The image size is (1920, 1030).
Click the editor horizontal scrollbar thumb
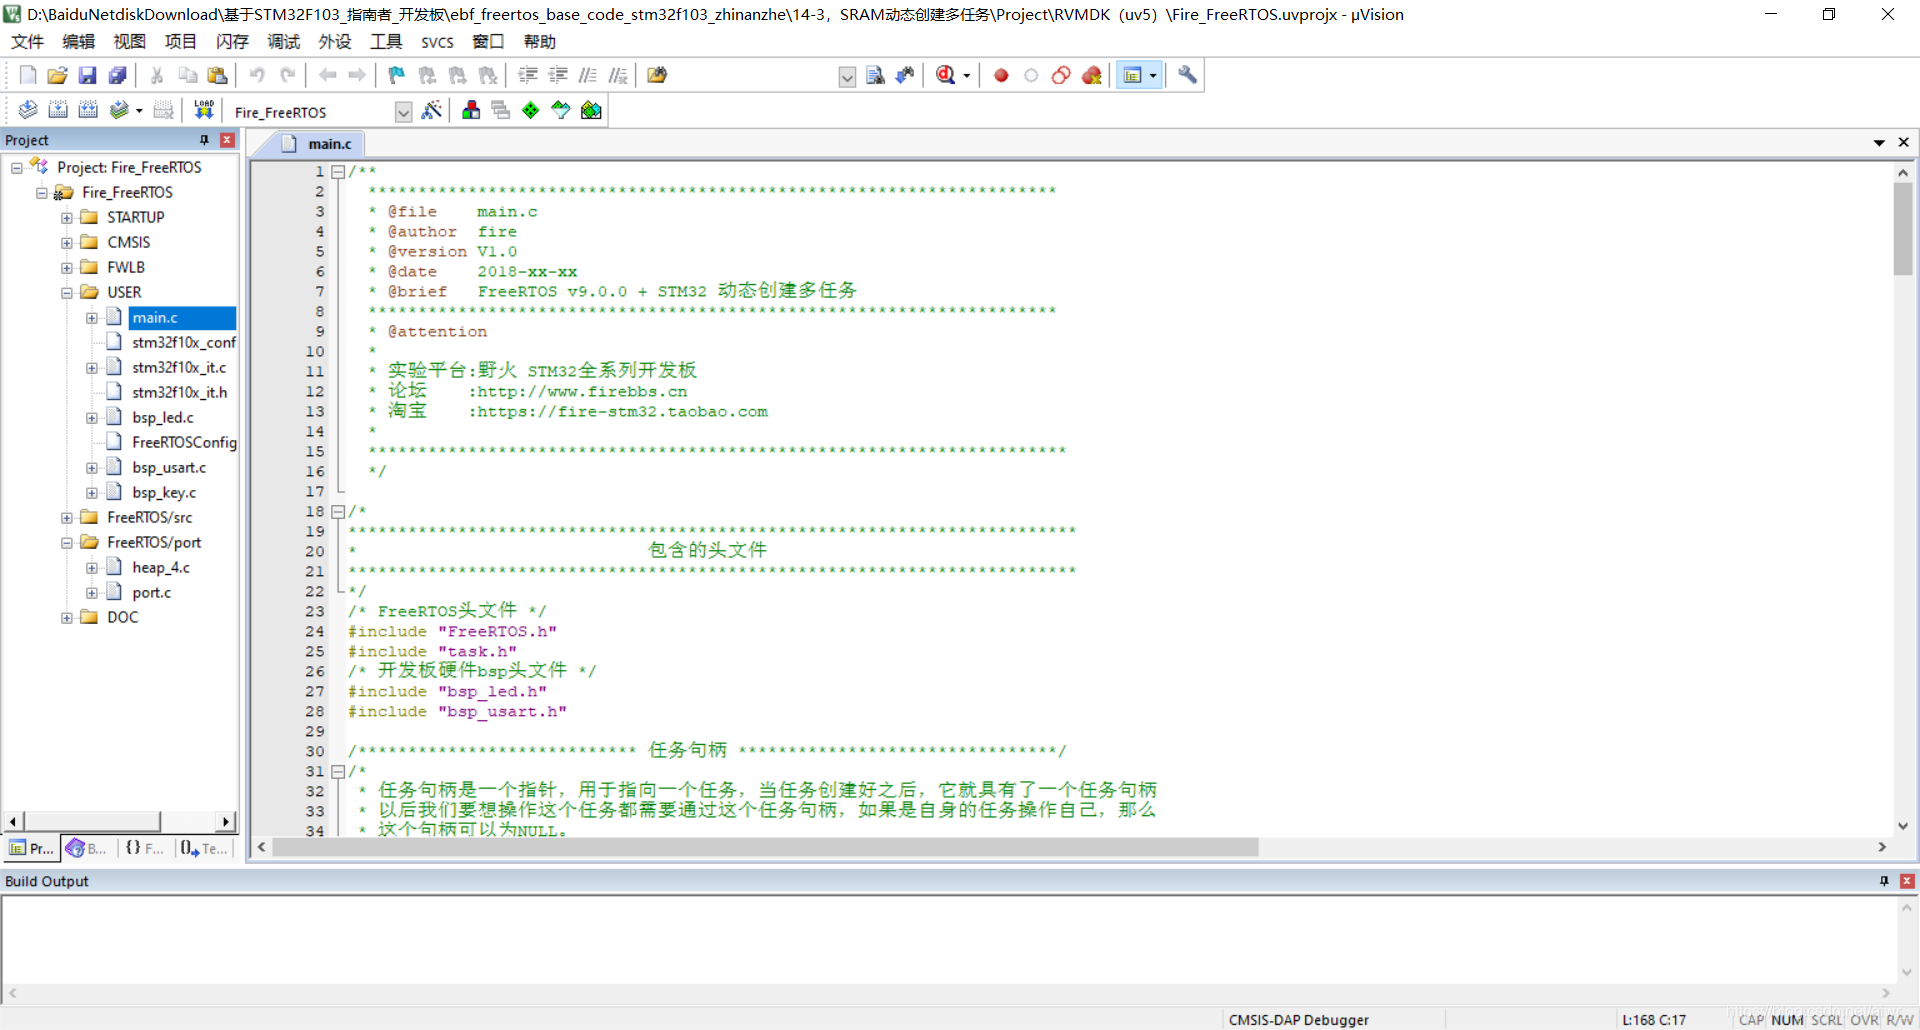pyautogui.click(x=765, y=847)
